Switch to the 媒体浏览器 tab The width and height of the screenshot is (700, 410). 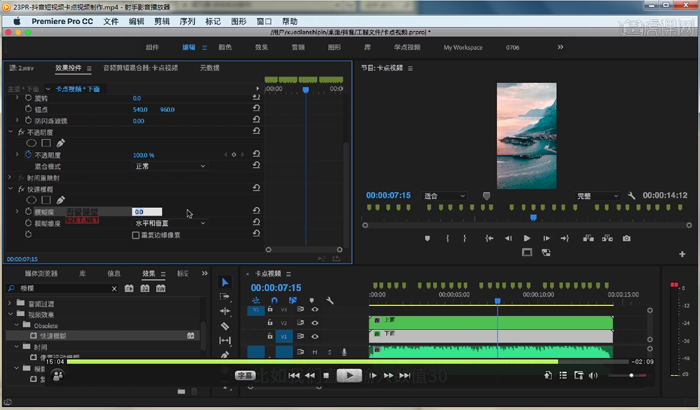point(41,272)
